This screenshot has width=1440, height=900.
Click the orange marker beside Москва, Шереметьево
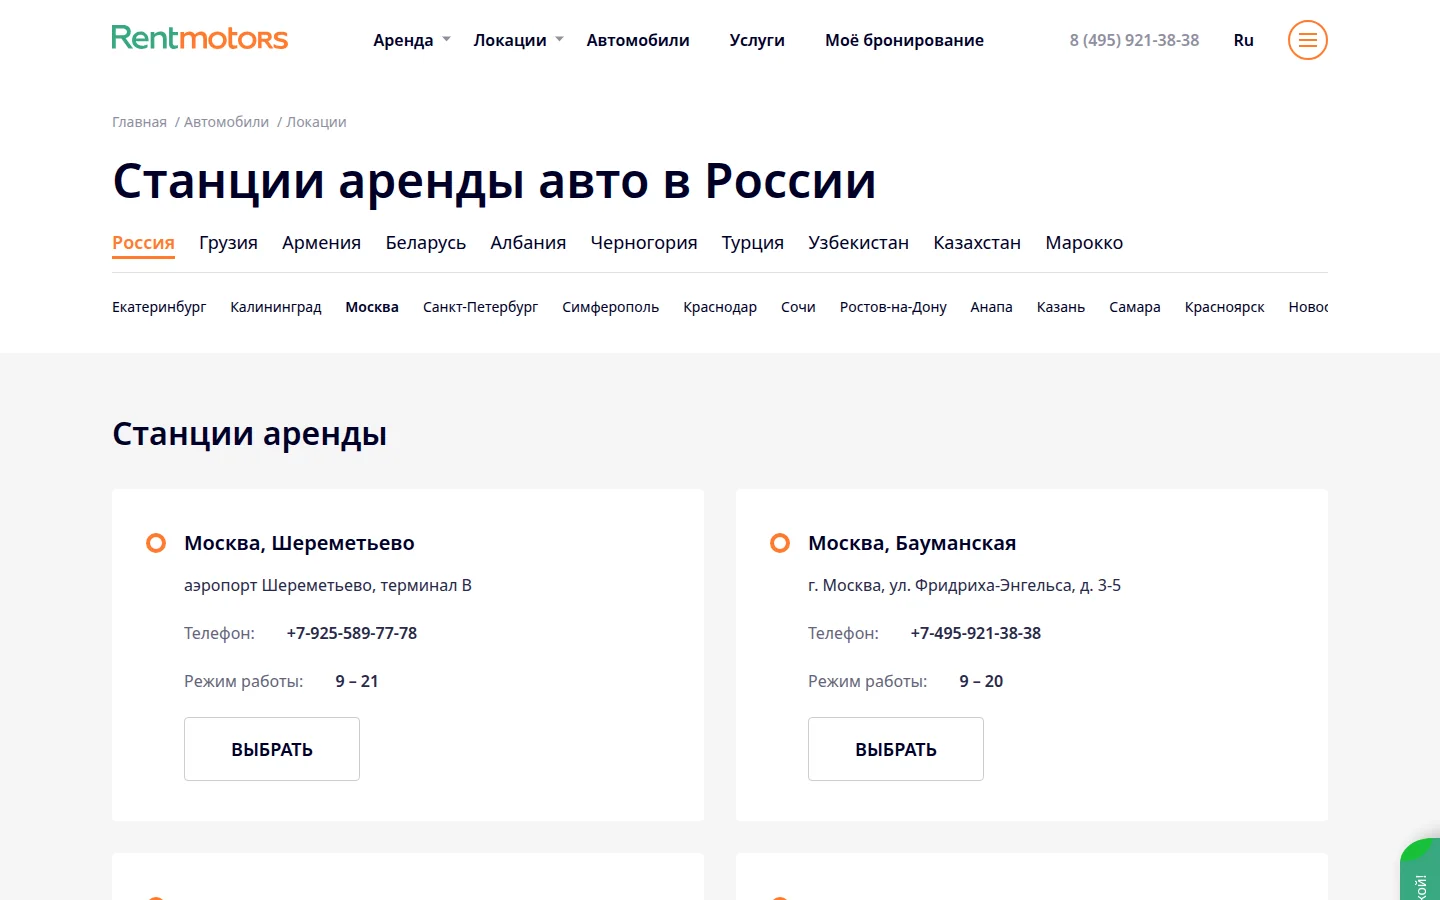[156, 543]
